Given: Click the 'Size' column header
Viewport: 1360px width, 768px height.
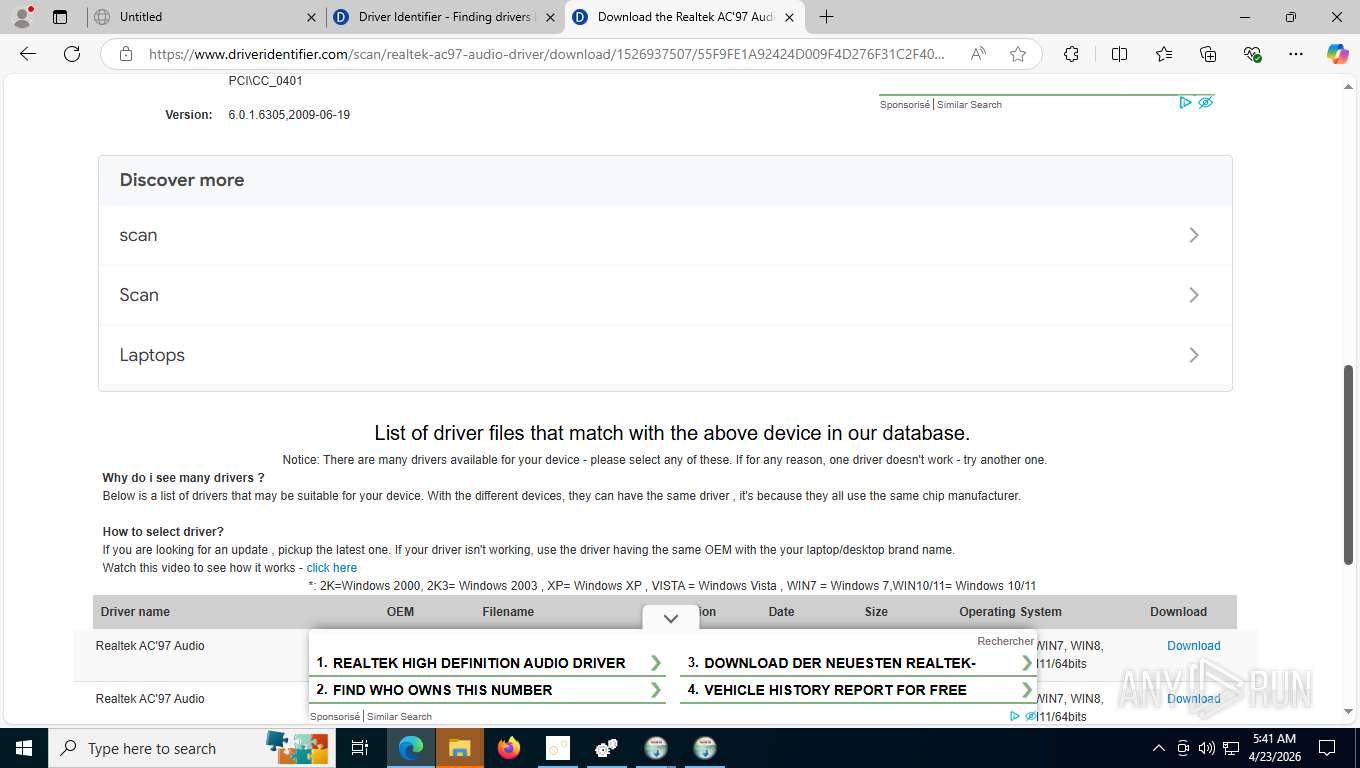Looking at the screenshot, I should pos(876,612).
